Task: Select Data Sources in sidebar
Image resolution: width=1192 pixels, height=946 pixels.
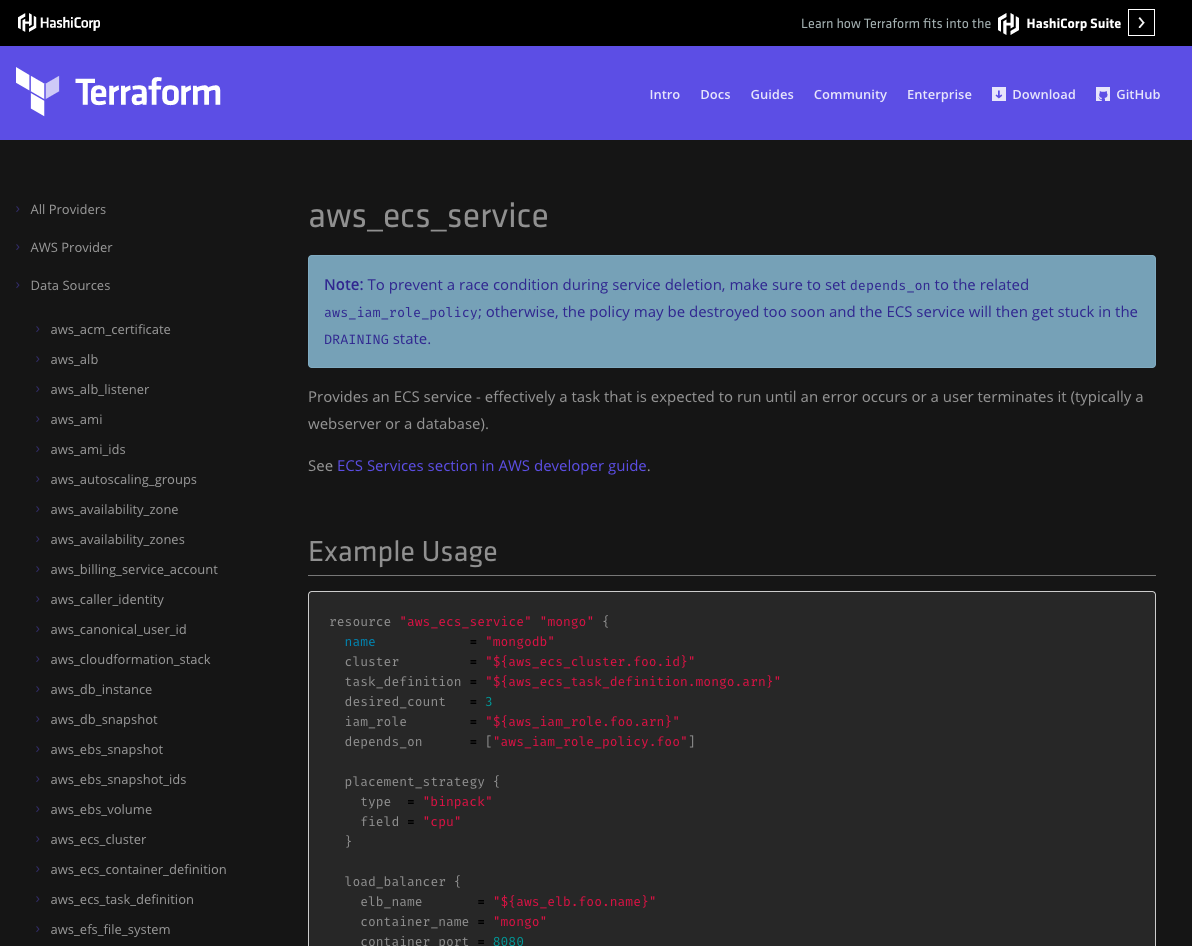Action: pyautogui.click(x=70, y=285)
